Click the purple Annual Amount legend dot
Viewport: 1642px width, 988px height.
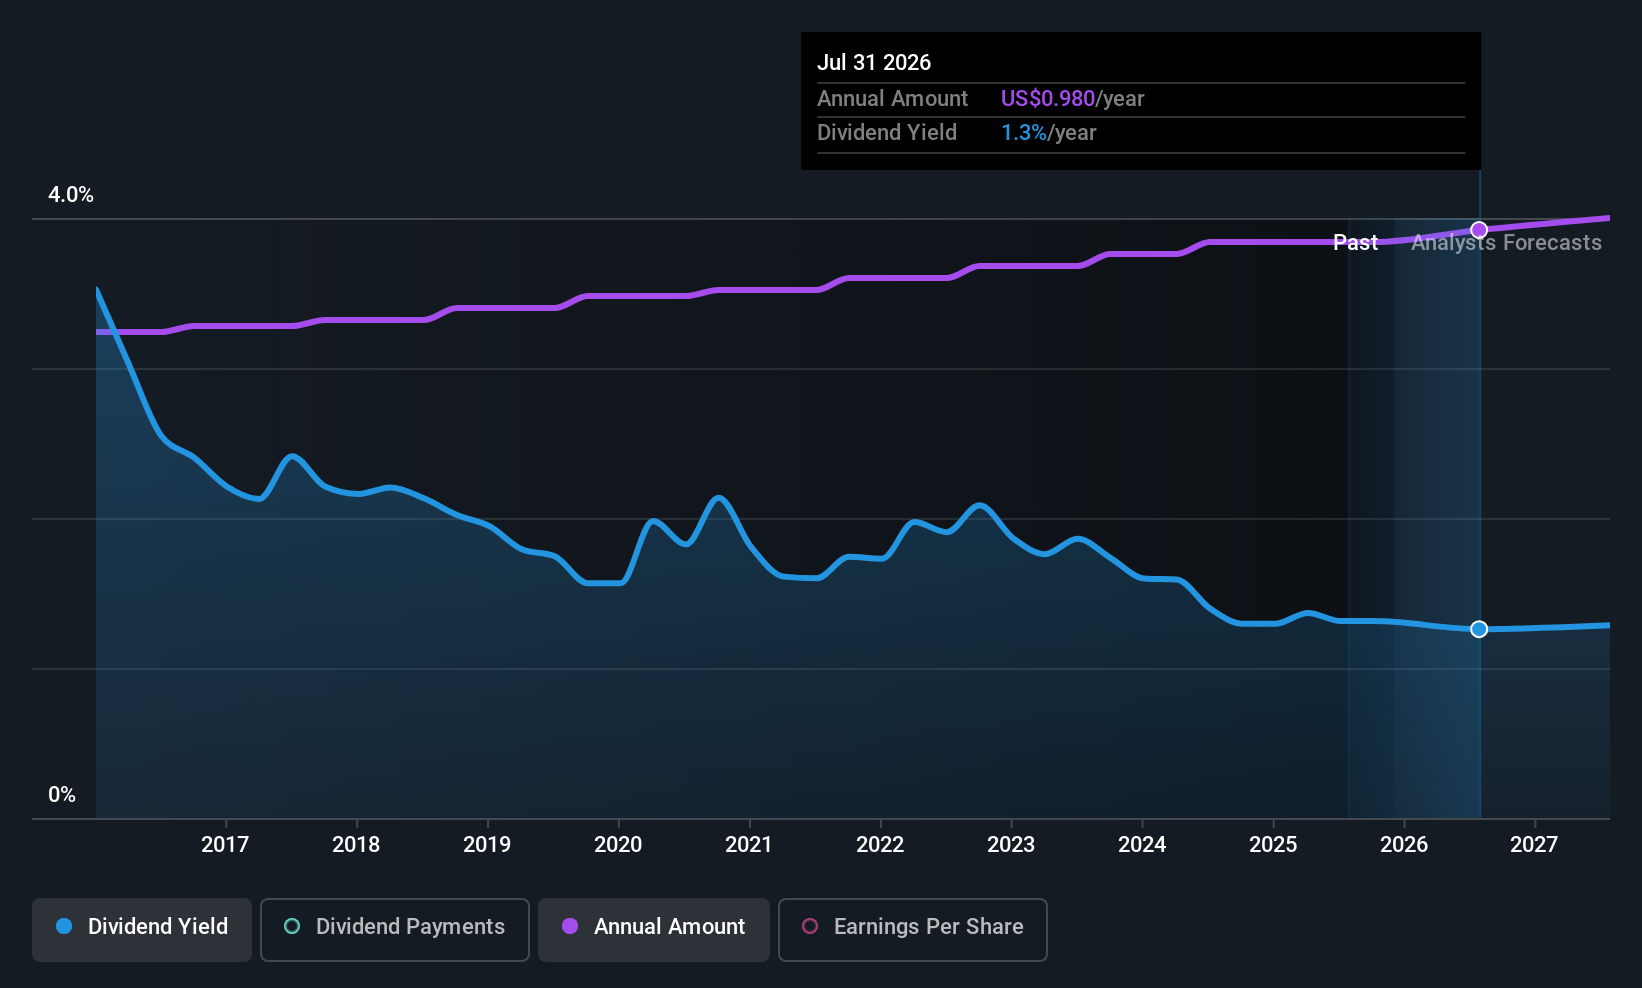click(570, 927)
